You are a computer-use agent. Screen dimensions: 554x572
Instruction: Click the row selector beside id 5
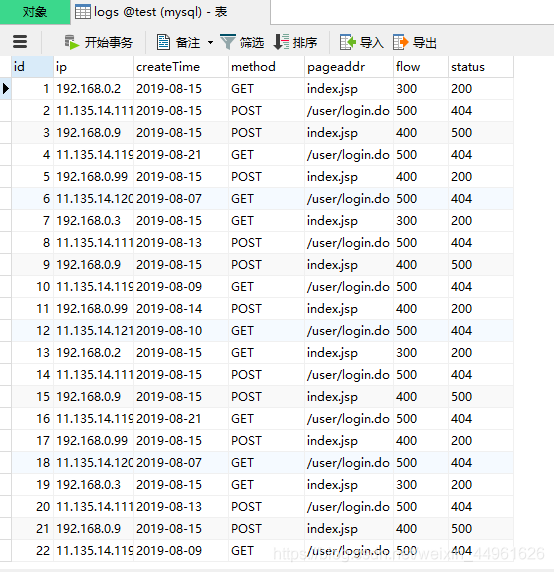coord(5,177)
